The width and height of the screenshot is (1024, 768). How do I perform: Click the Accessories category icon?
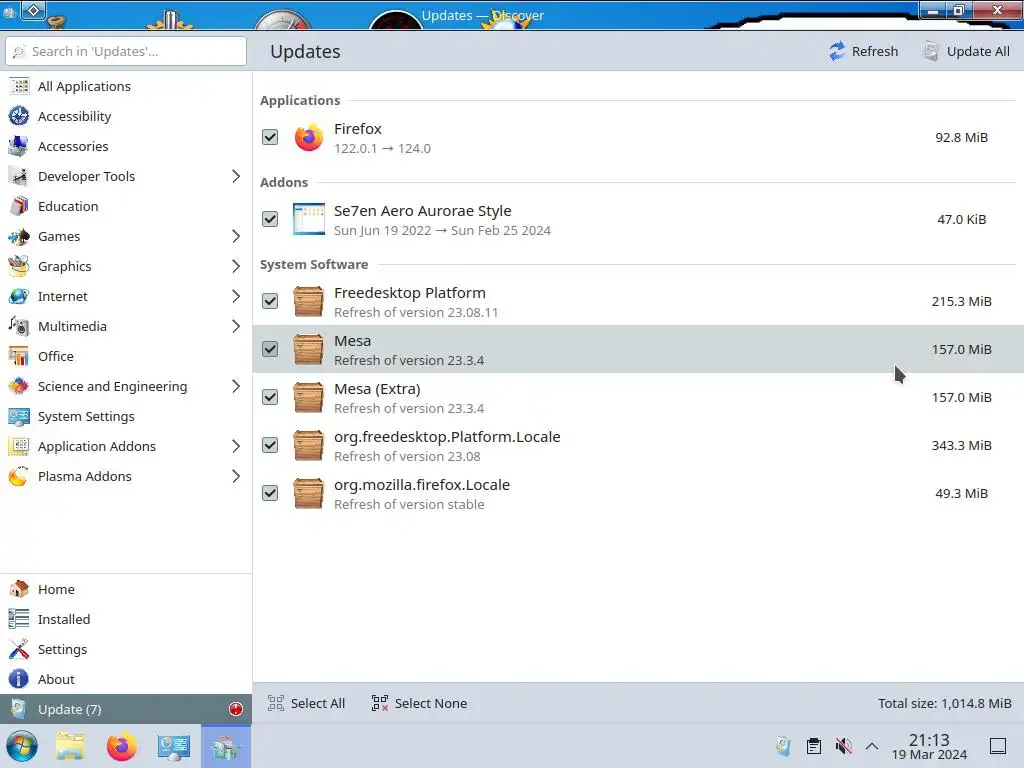(19, 146)
